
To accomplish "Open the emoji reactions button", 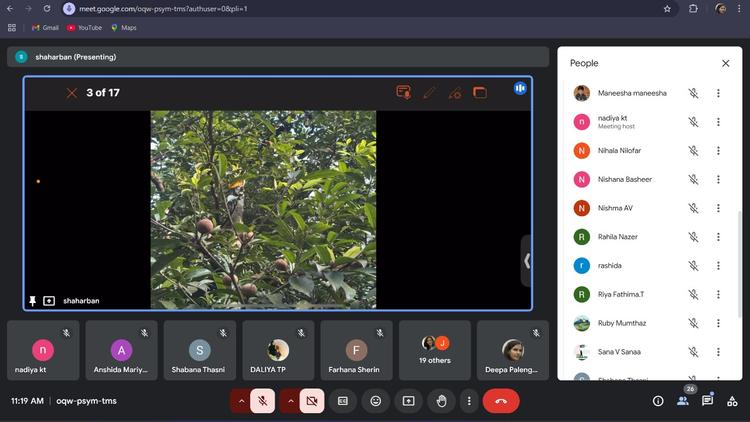I will 376,401.
